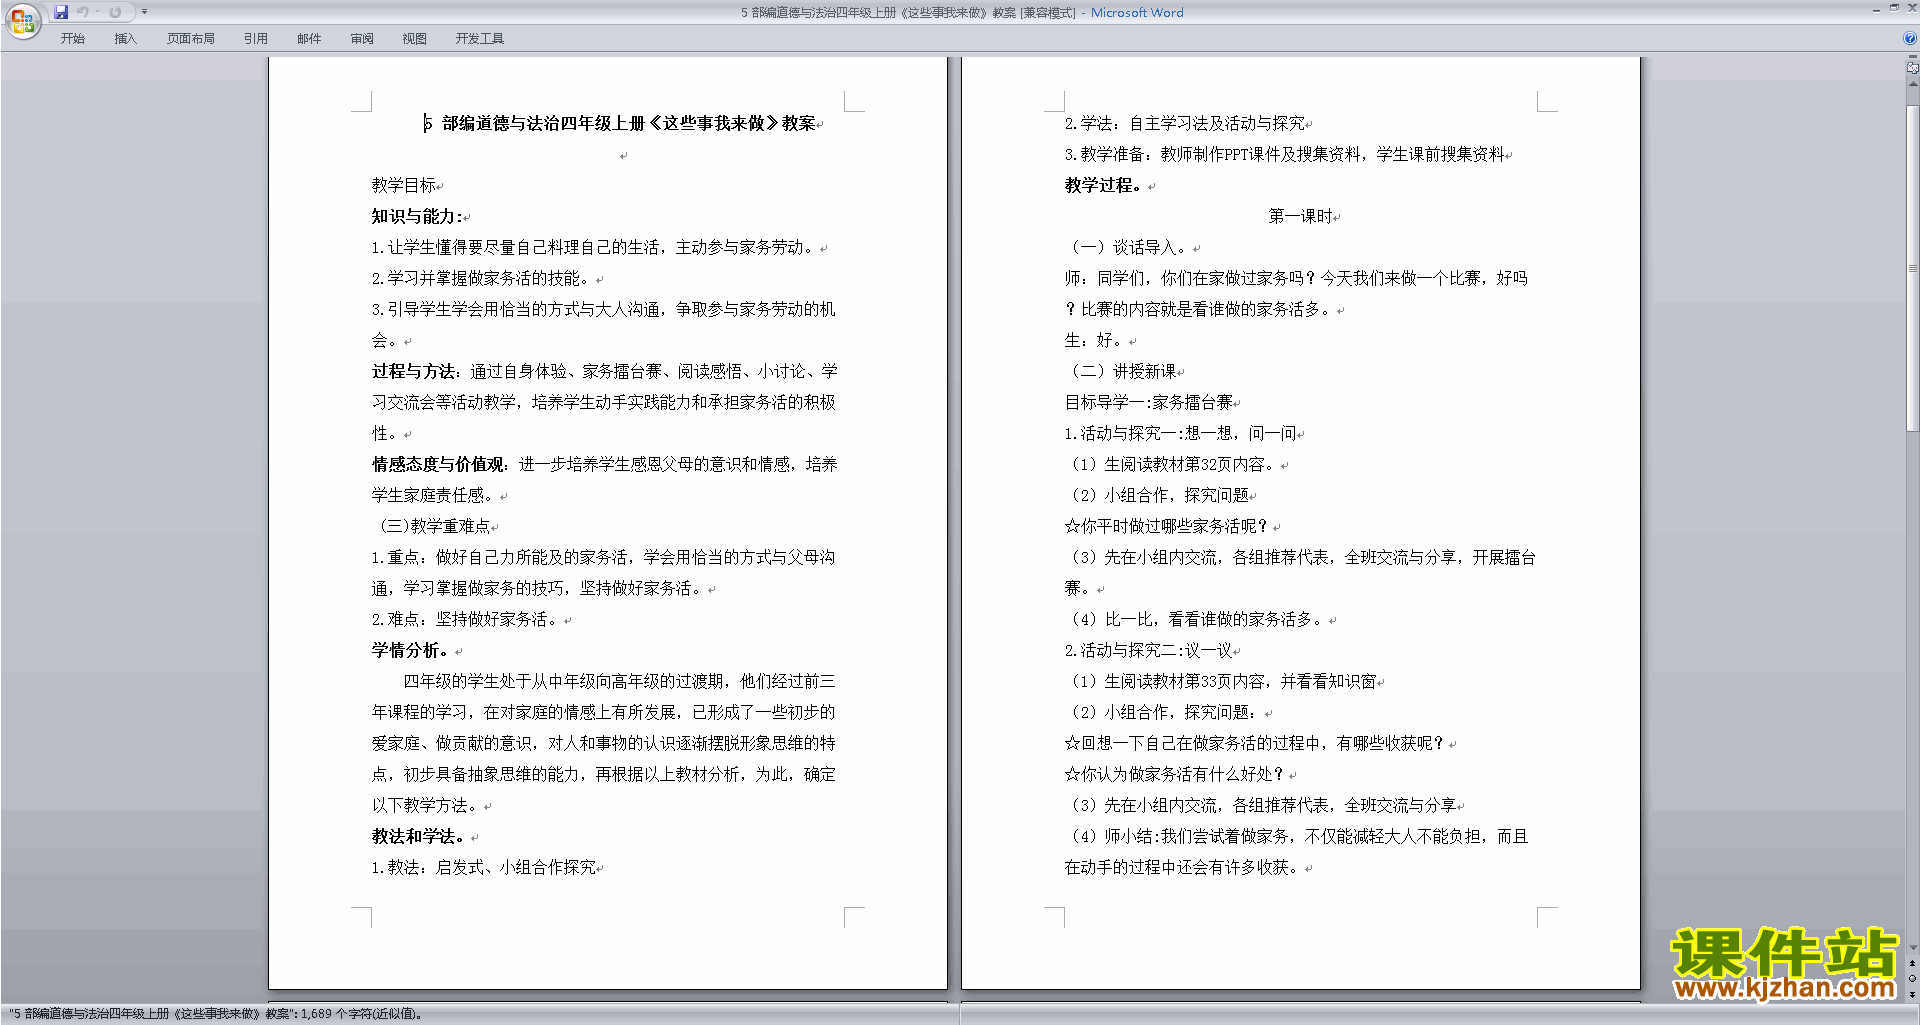Switch to the 页面布局 tab
The image size is (1920, 1025).
[190, 39]
